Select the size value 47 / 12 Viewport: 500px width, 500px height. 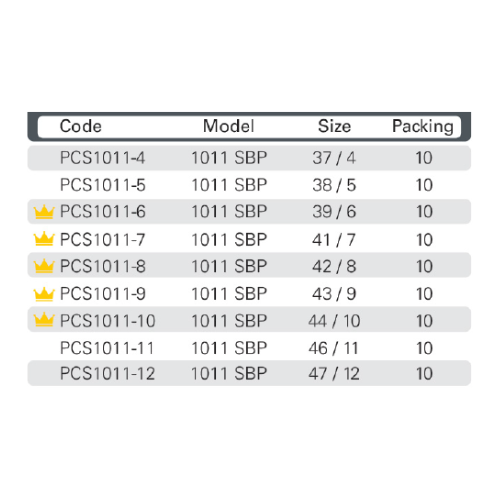(x=334, y=374)
